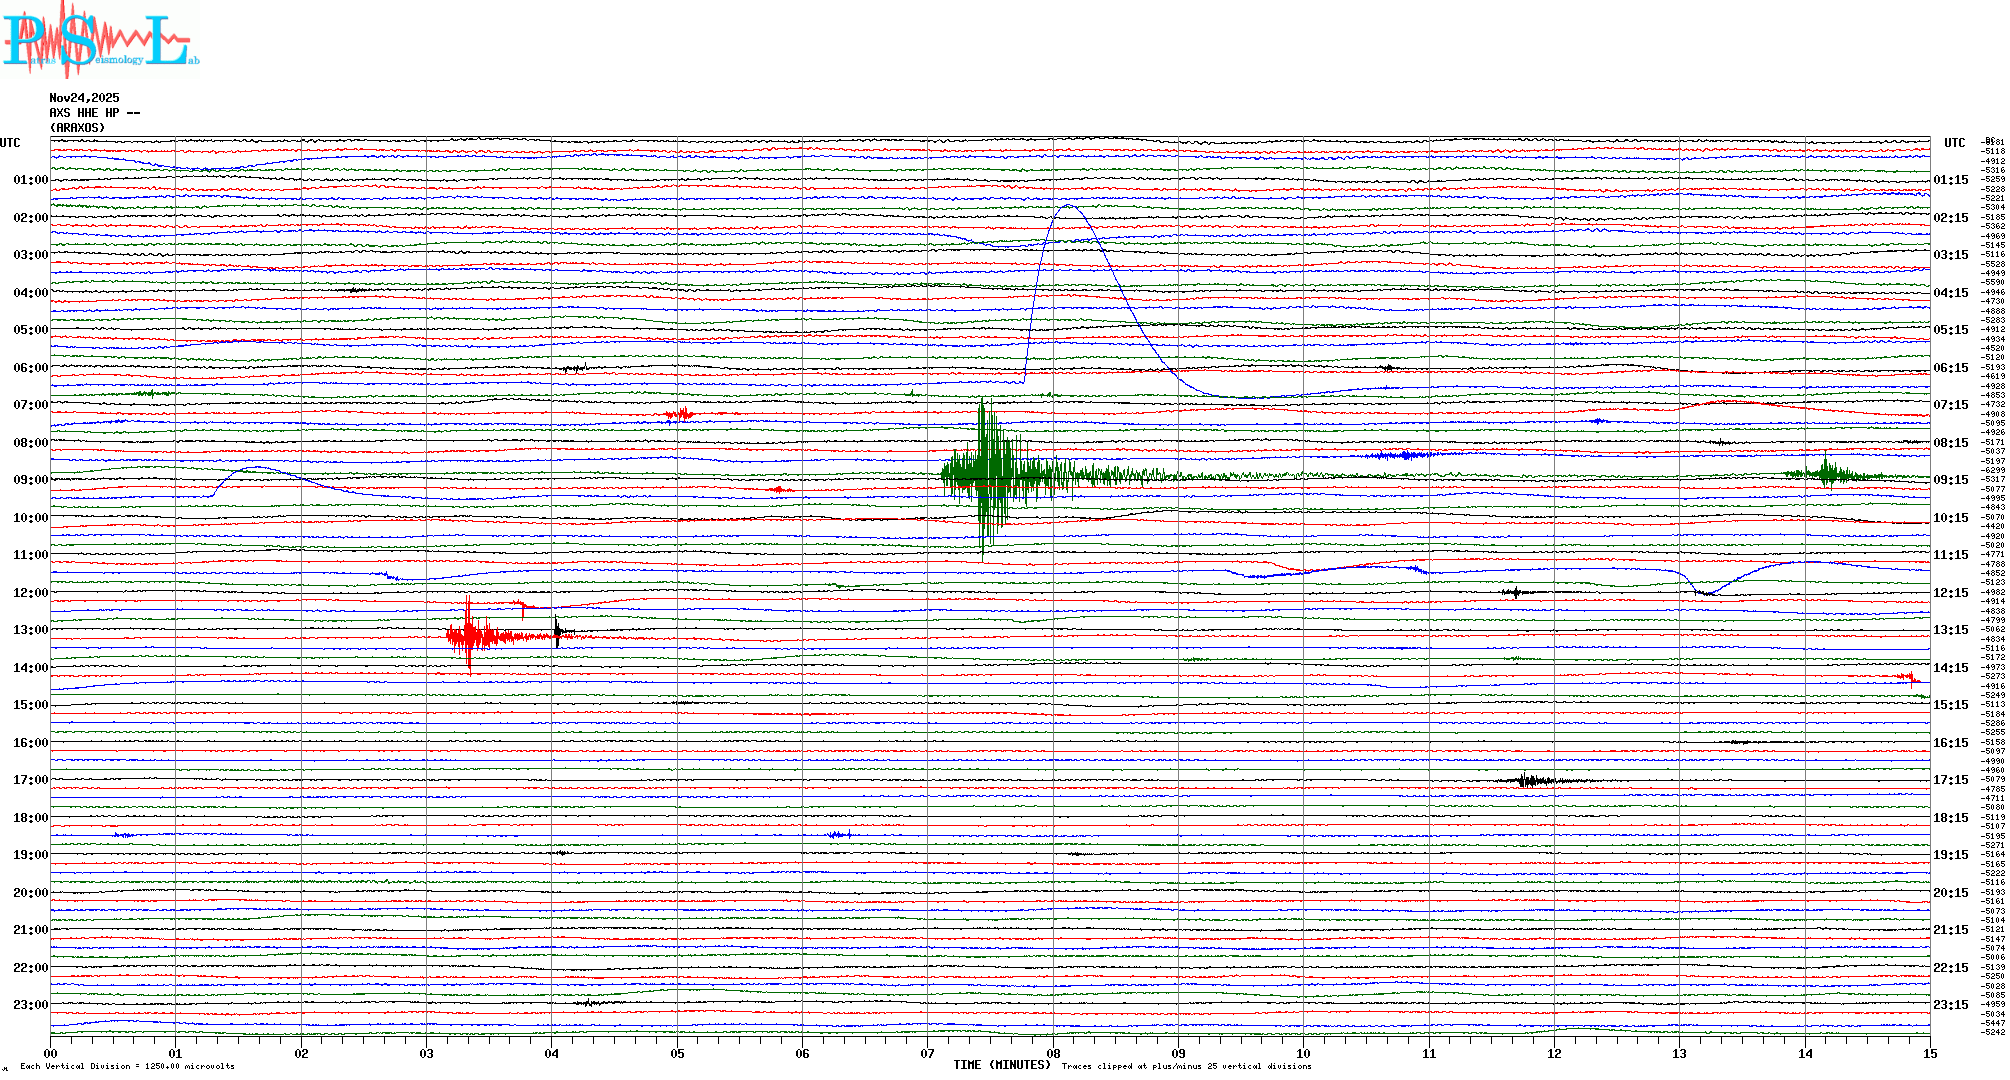Click the 09:00 hour label on left

pos(30,480)
